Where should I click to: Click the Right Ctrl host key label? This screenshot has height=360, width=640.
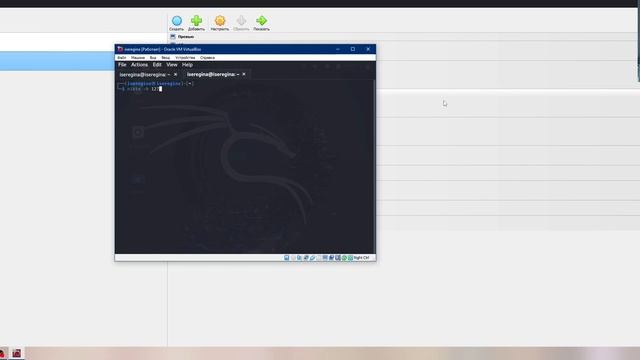pos(361,258)
